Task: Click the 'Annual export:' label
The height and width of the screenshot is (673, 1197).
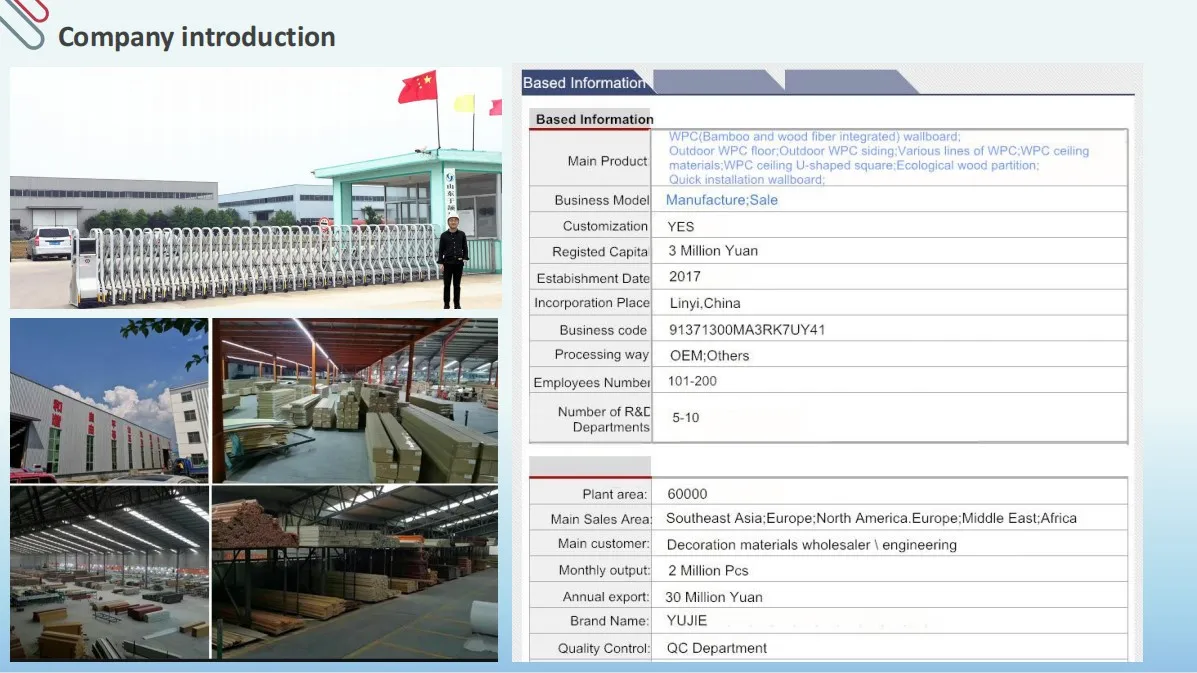Action: tap(605, 597)
